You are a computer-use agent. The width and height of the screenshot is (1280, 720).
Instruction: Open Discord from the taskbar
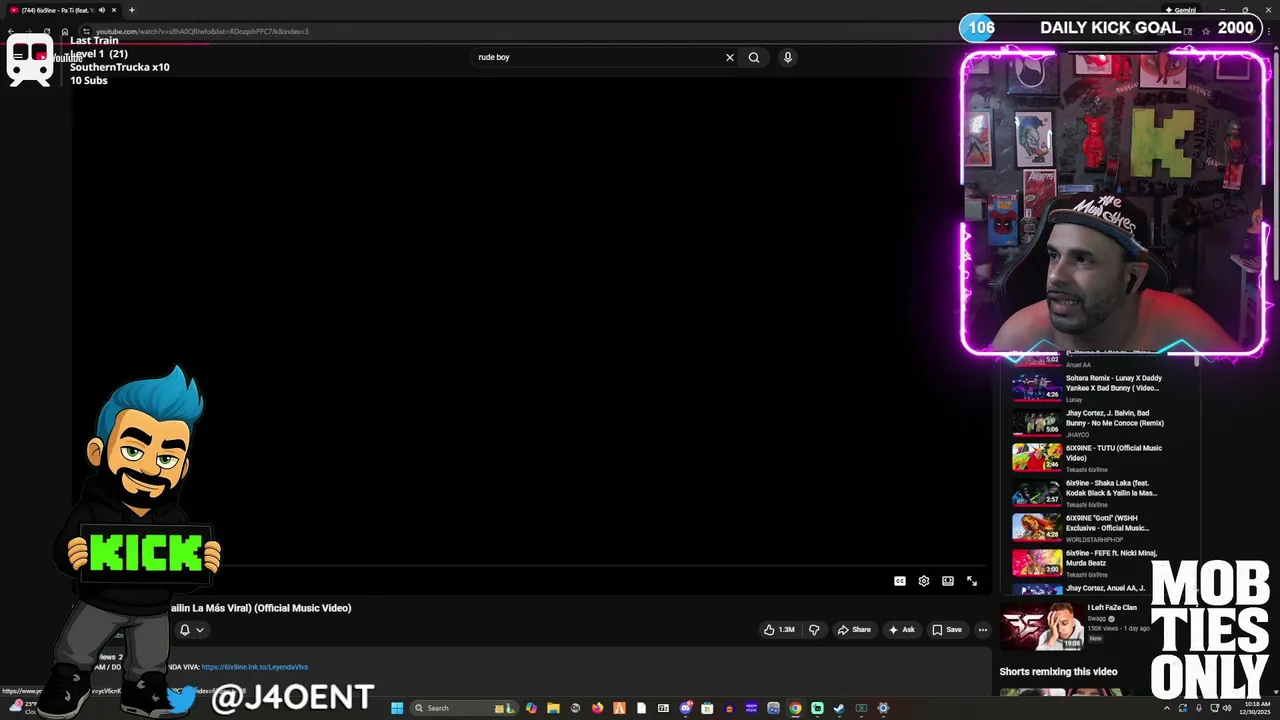[x=685, y=708]
